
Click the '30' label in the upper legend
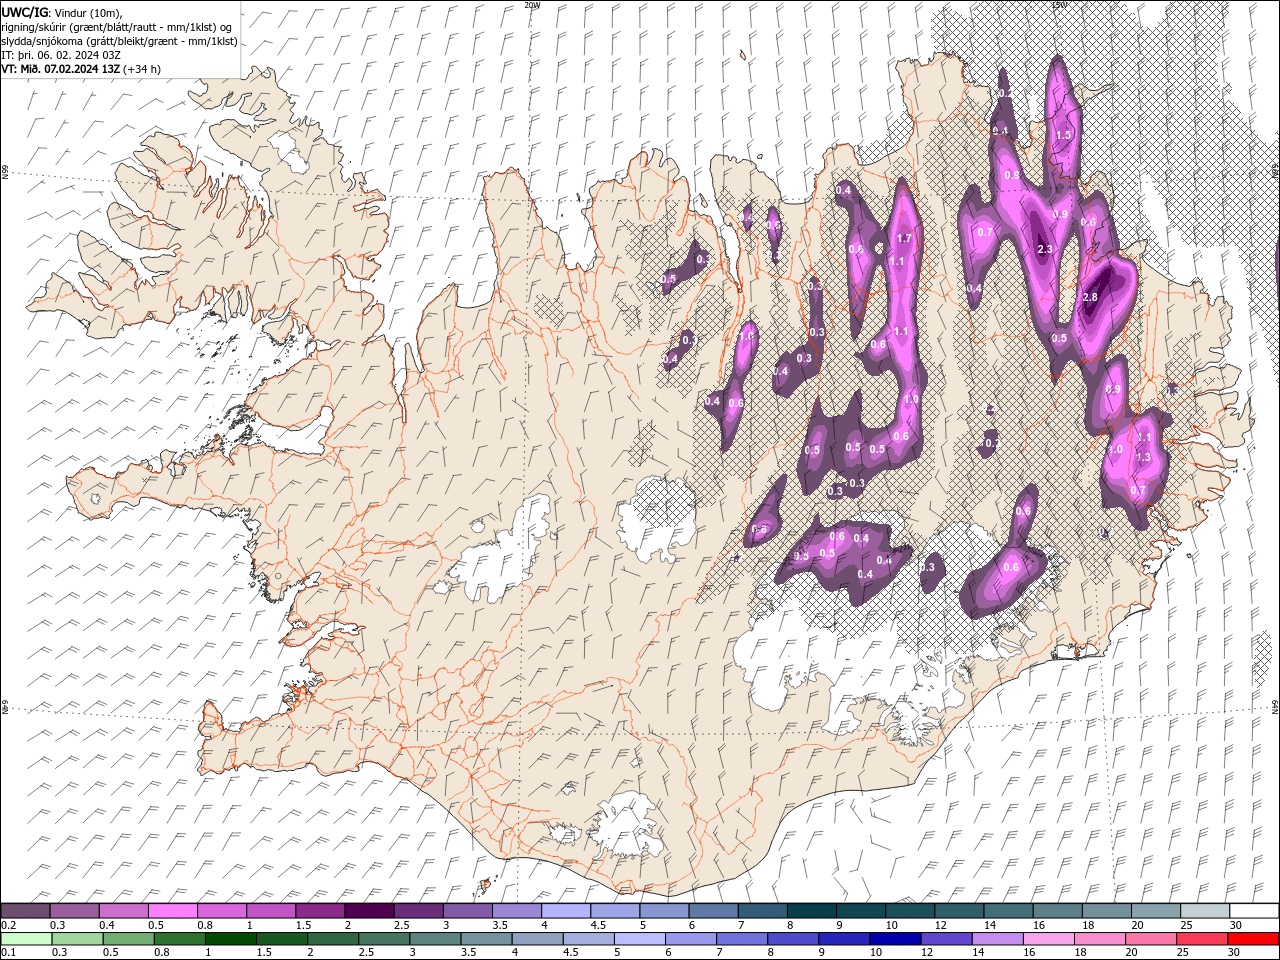click(1236, 925)
